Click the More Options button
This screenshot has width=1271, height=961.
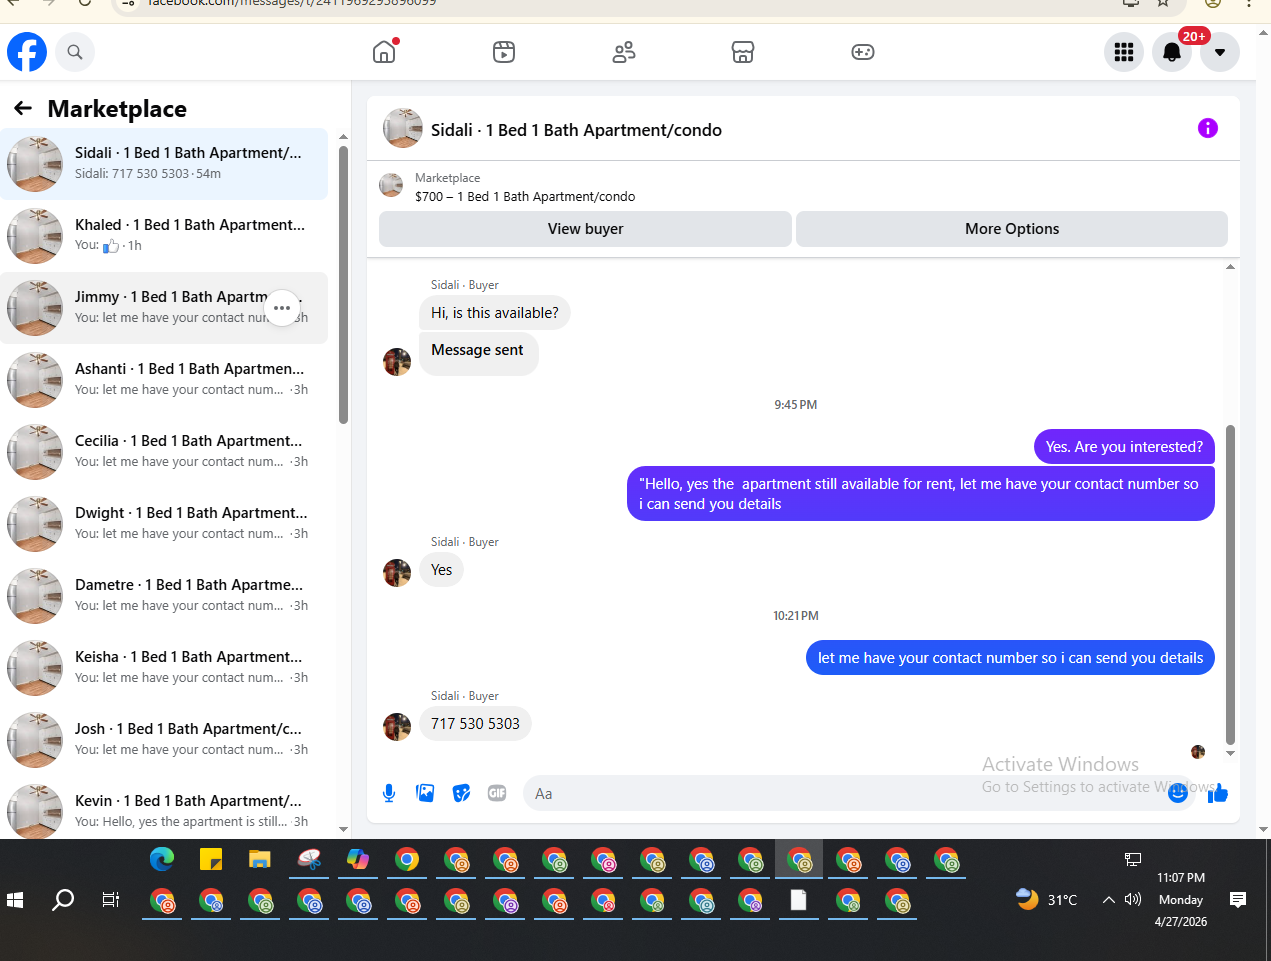point(1012,229)
